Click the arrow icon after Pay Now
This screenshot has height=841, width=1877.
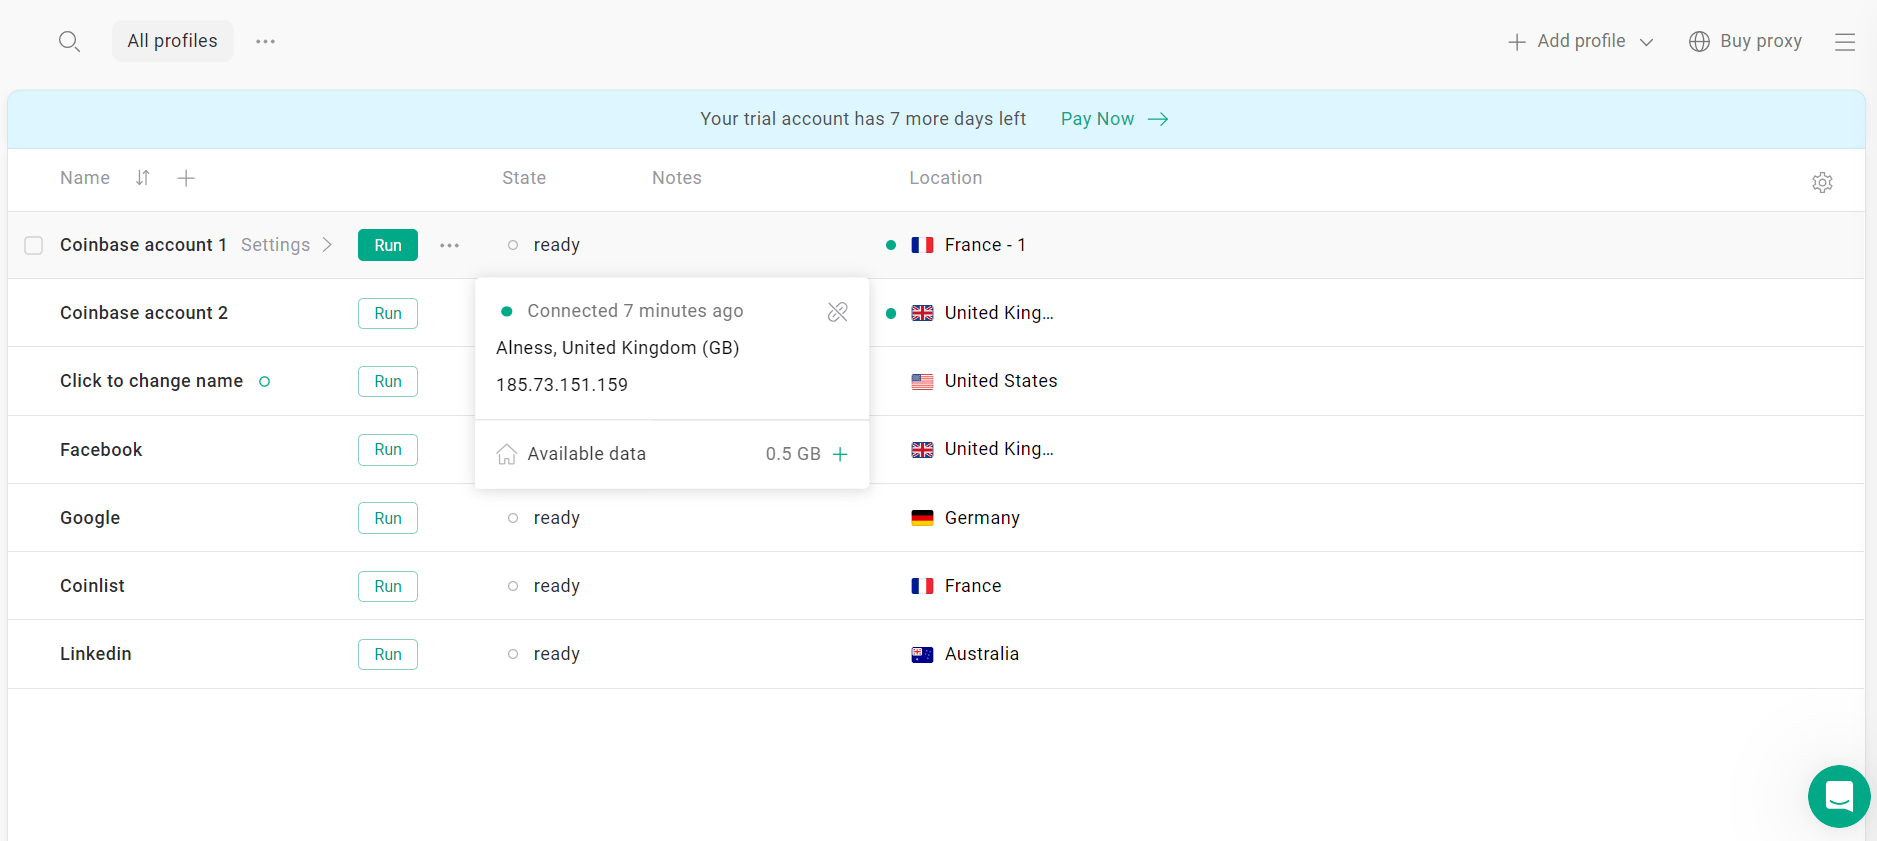click(x=1158, y=119)
